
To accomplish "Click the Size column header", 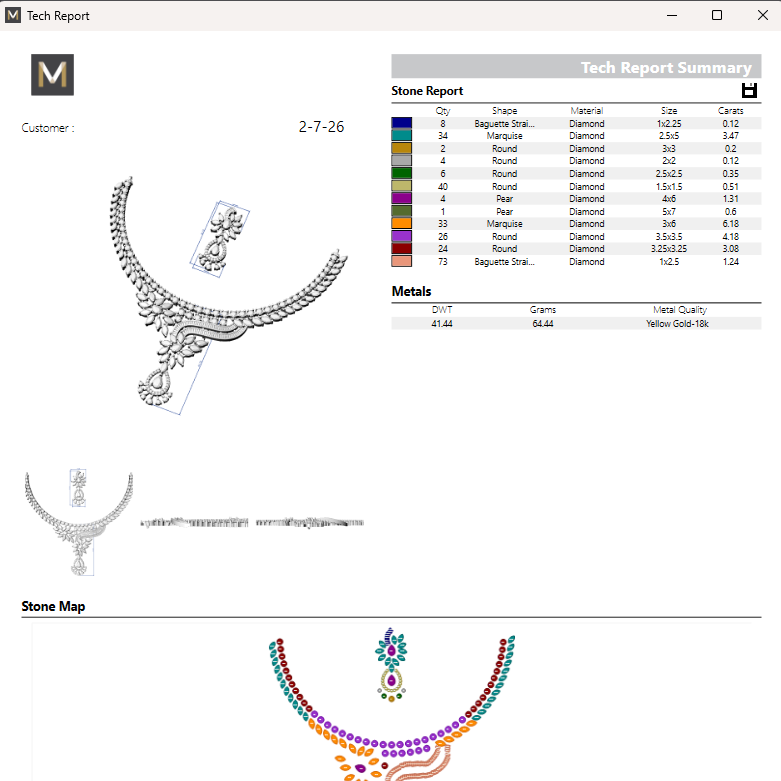I will point(669,111).
